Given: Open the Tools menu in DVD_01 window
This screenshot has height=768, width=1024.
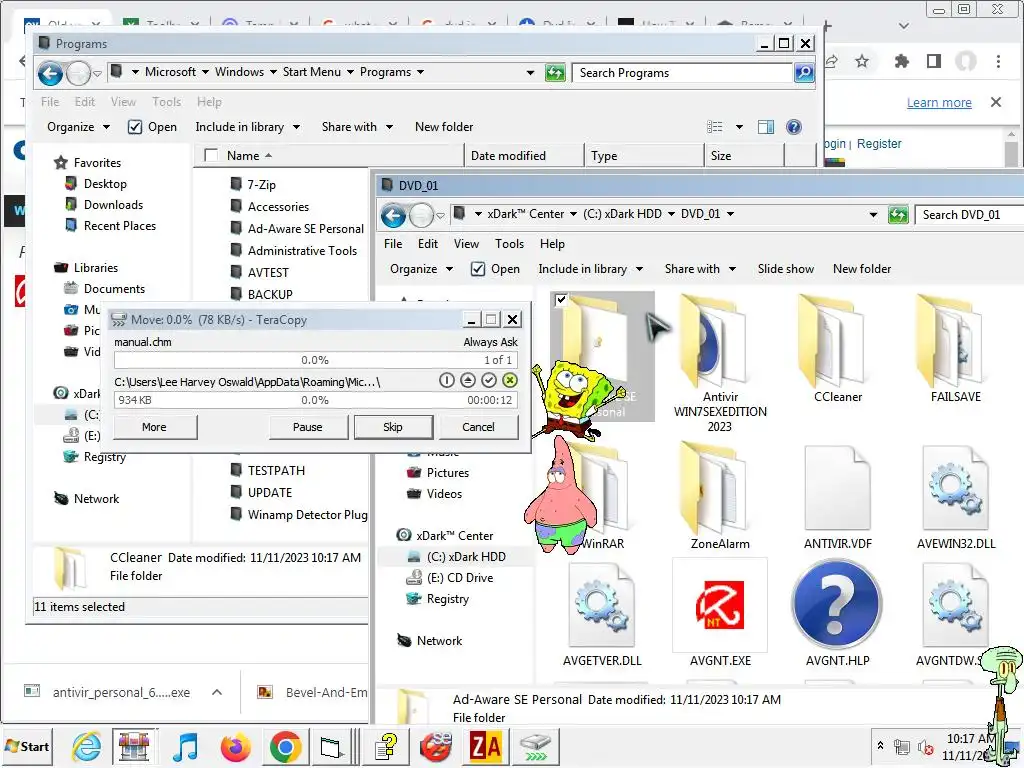Looking at the screenshot, I should [x=509, y=244].
